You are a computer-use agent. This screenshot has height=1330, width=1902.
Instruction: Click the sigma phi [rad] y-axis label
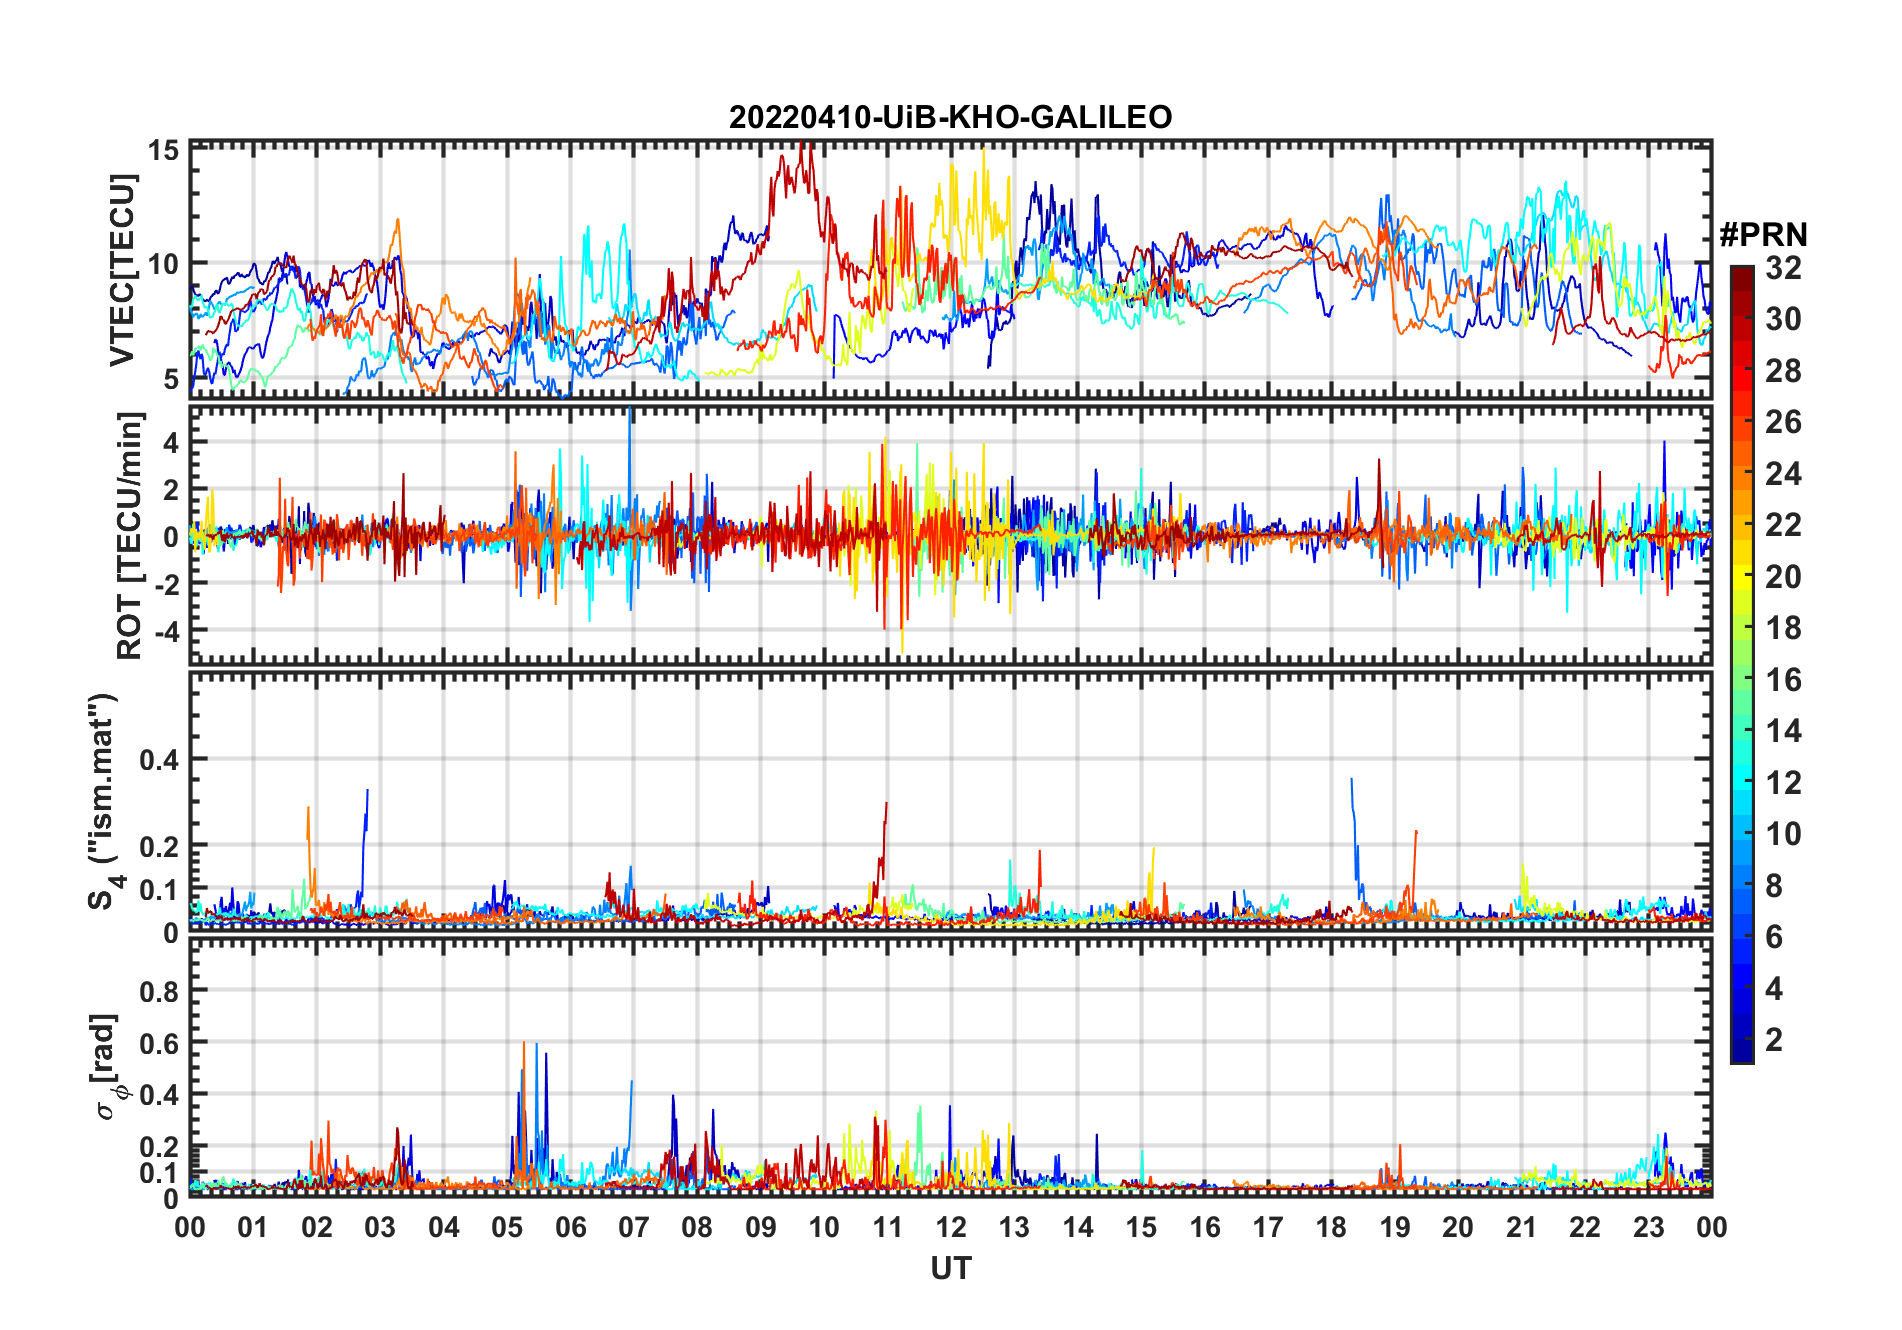[108, 1066]
